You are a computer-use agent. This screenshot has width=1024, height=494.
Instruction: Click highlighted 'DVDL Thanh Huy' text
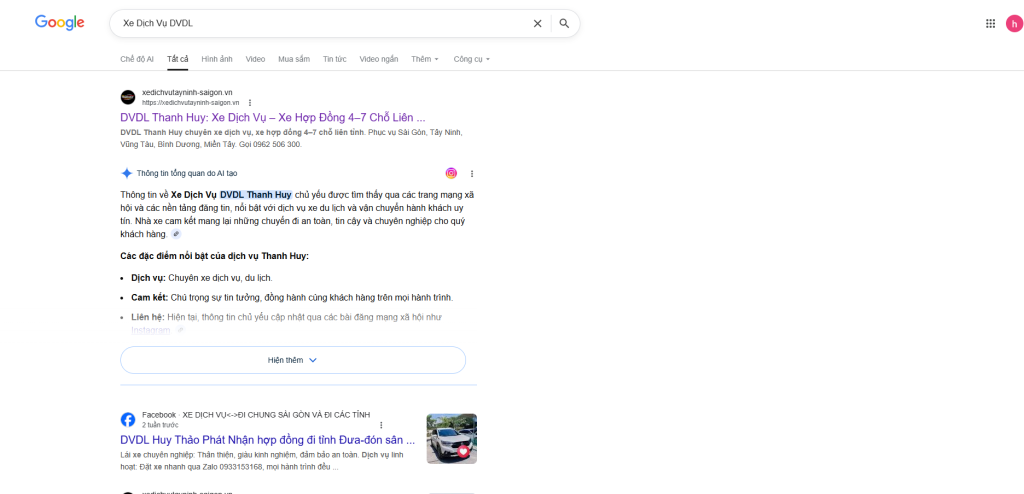coord(256,195)
